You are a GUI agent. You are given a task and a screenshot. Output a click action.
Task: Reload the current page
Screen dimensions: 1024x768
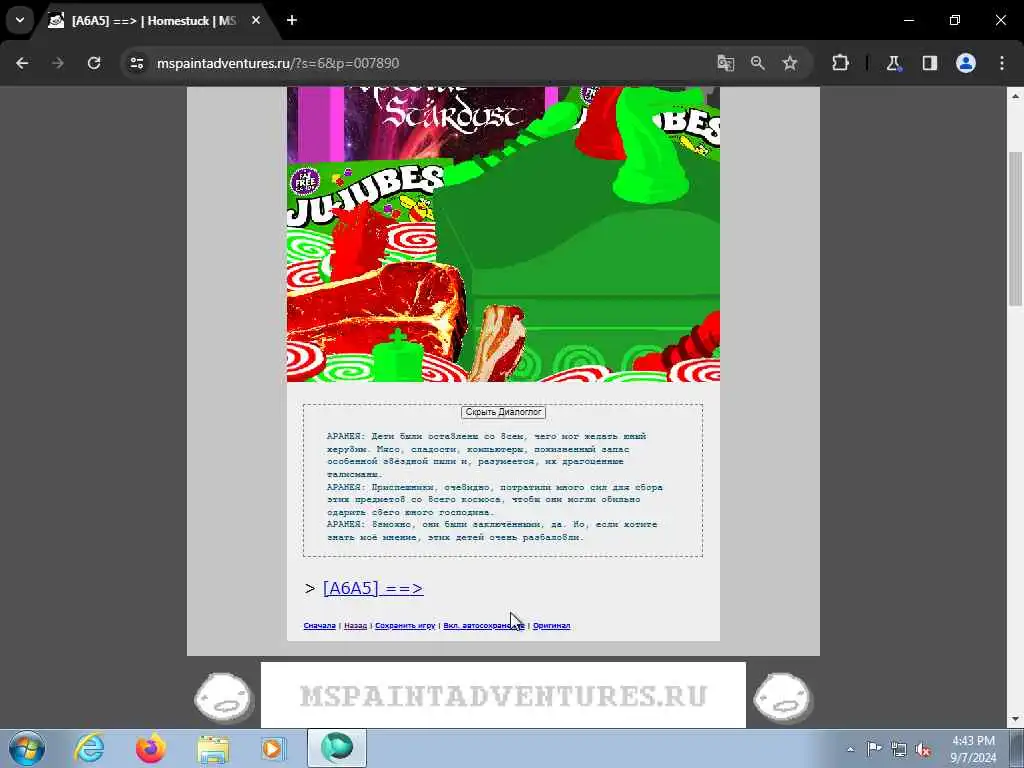point(94,63)
